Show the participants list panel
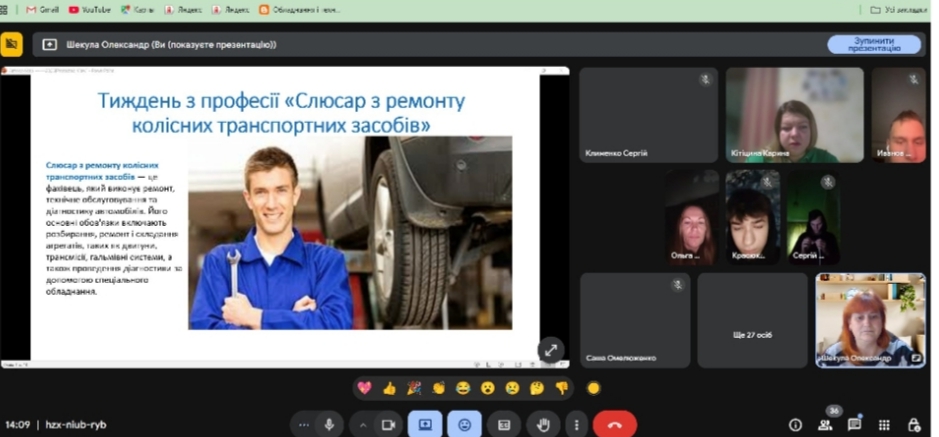Viewport: 939px width, 437px height. pyautogui.click(x=825, y=425)
